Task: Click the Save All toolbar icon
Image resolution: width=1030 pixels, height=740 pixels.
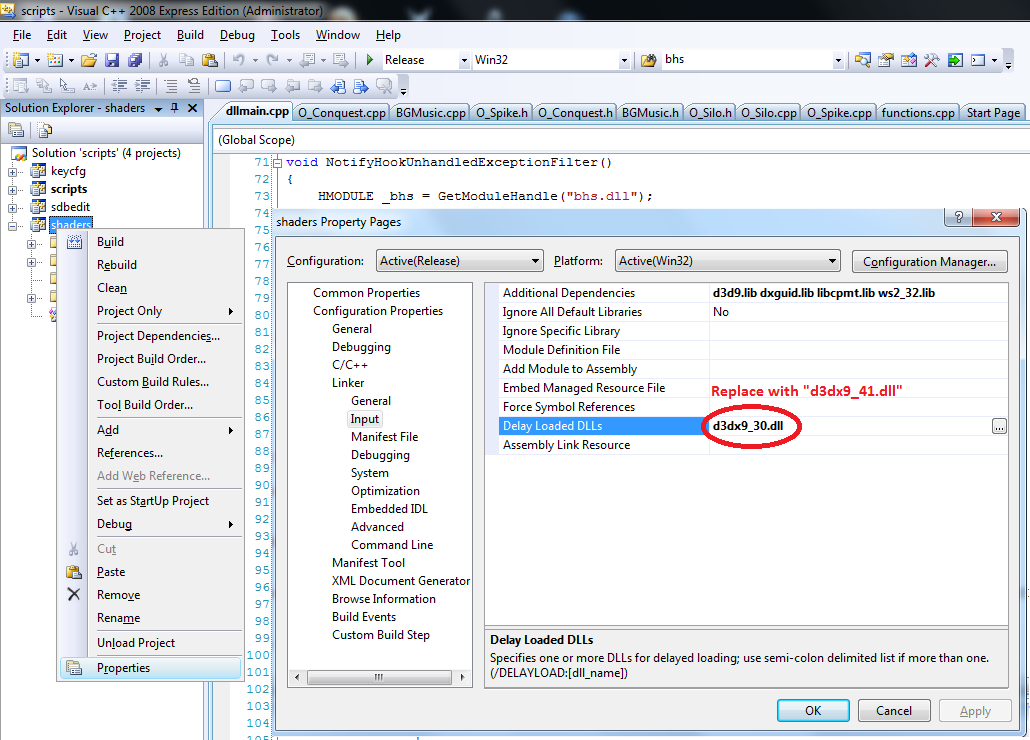Action: [132, 60]
